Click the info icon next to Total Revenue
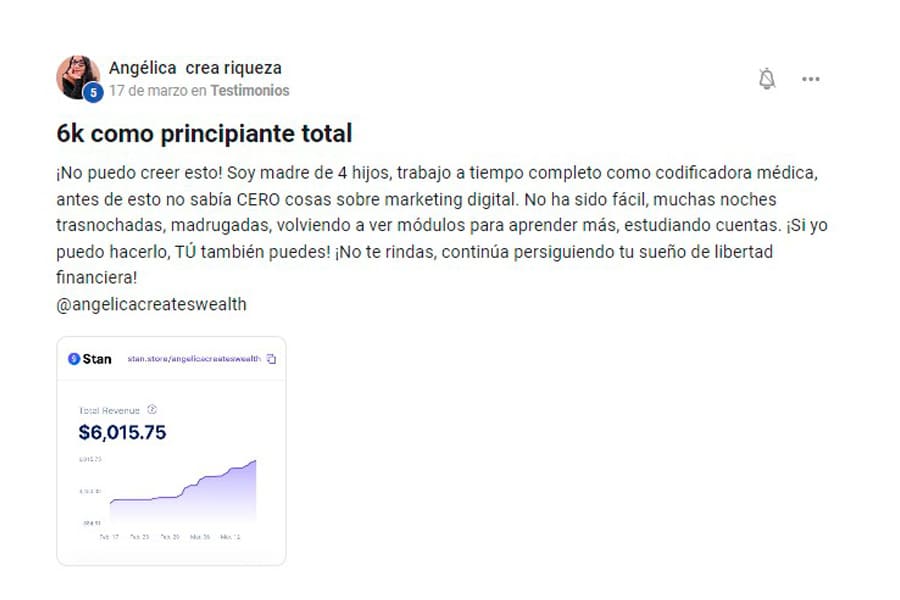 pyautogui.click(x=152, y=409)
